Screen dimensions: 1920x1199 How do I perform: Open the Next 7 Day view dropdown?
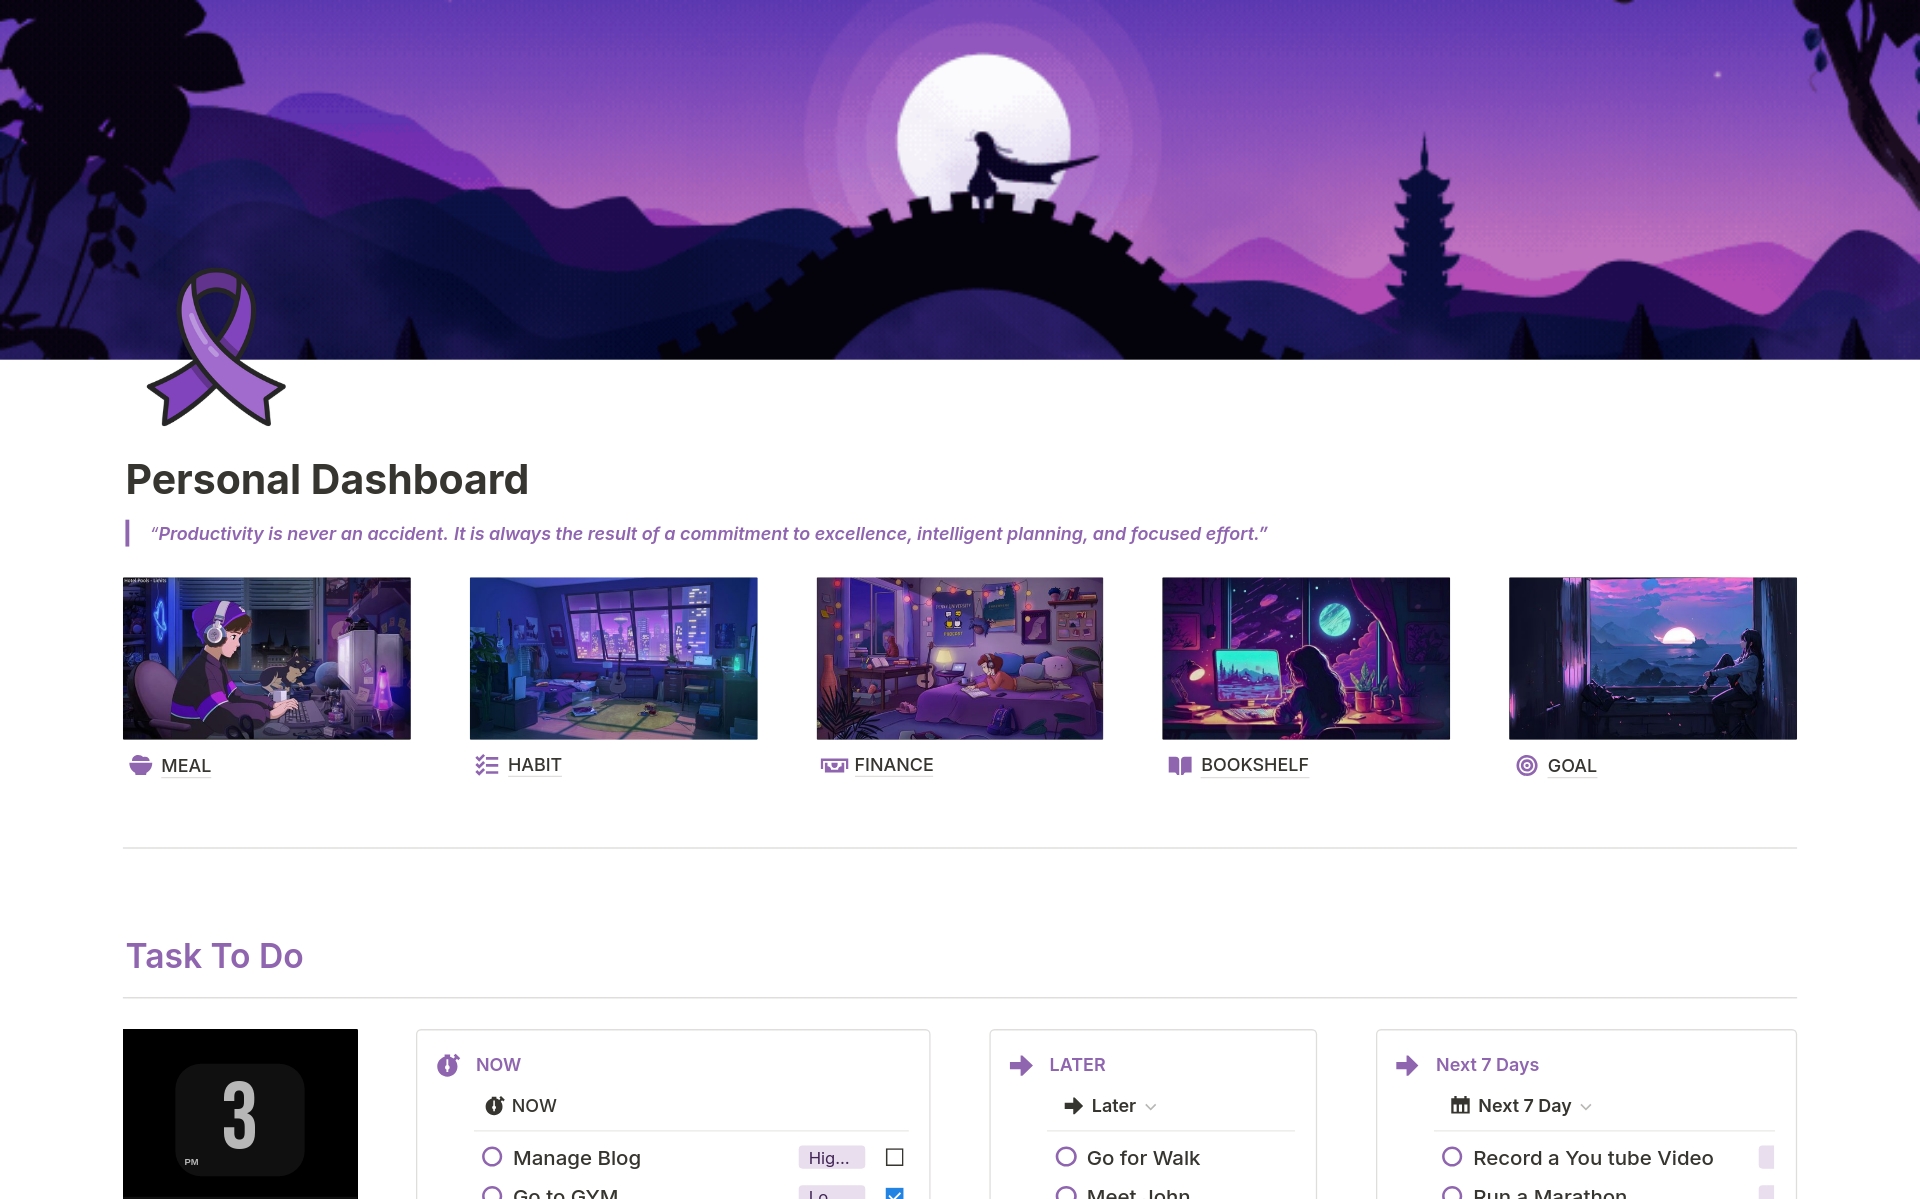(x=1586, y=1107)
